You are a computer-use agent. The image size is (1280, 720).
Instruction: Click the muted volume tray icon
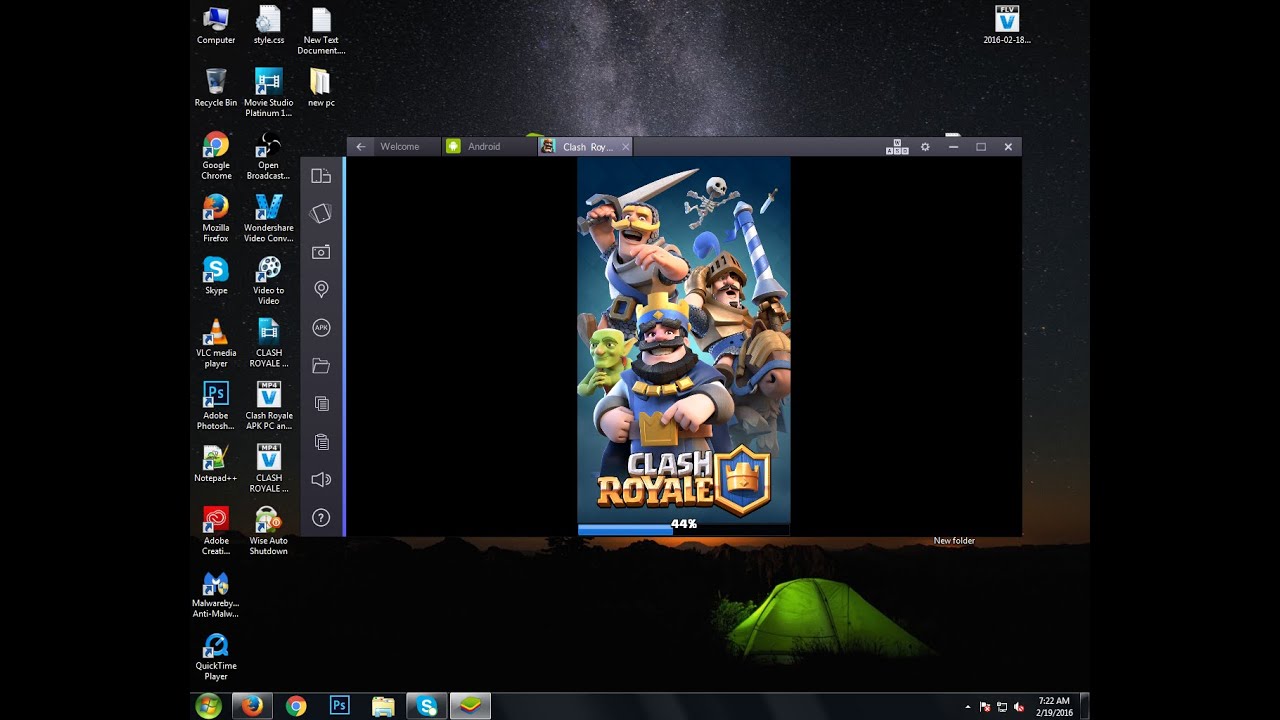point(1019,707)
